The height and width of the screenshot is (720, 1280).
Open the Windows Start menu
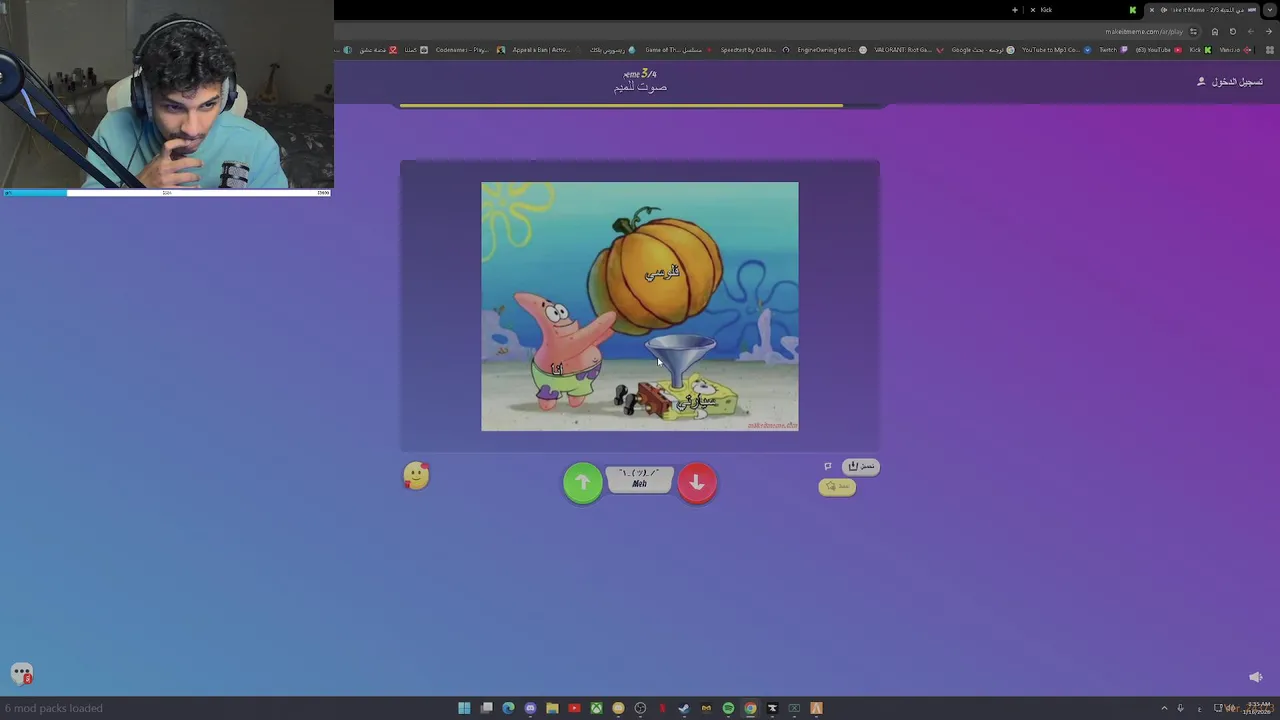click(x=464, y=708)
